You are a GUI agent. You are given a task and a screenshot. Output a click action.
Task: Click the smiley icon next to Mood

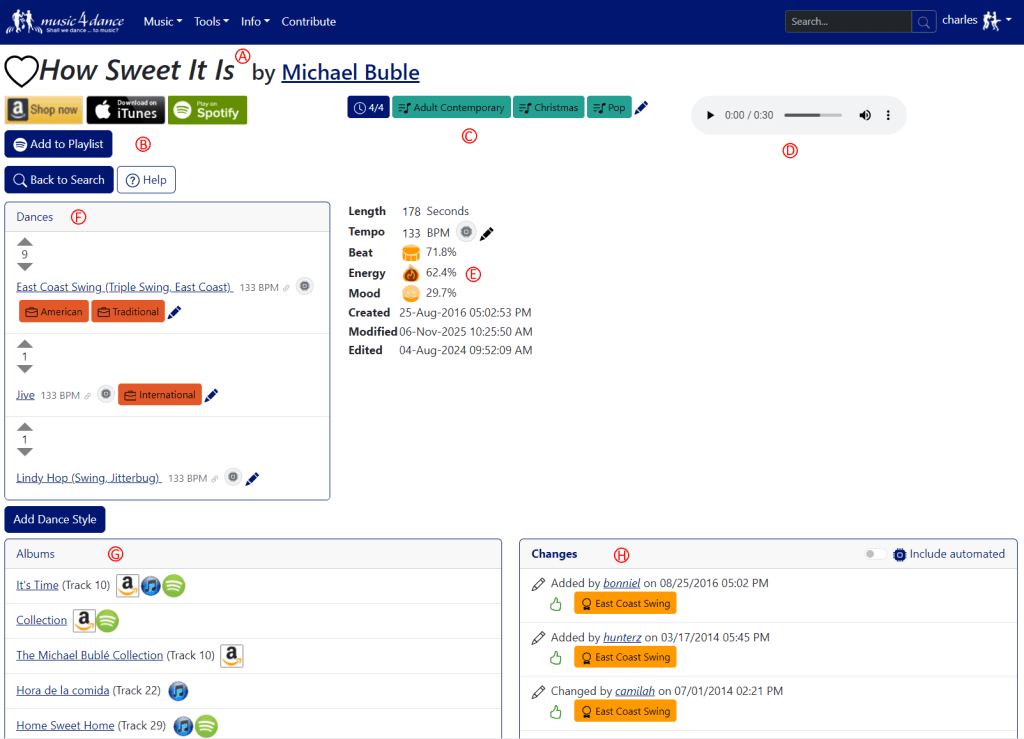click(x=411, y=293)
